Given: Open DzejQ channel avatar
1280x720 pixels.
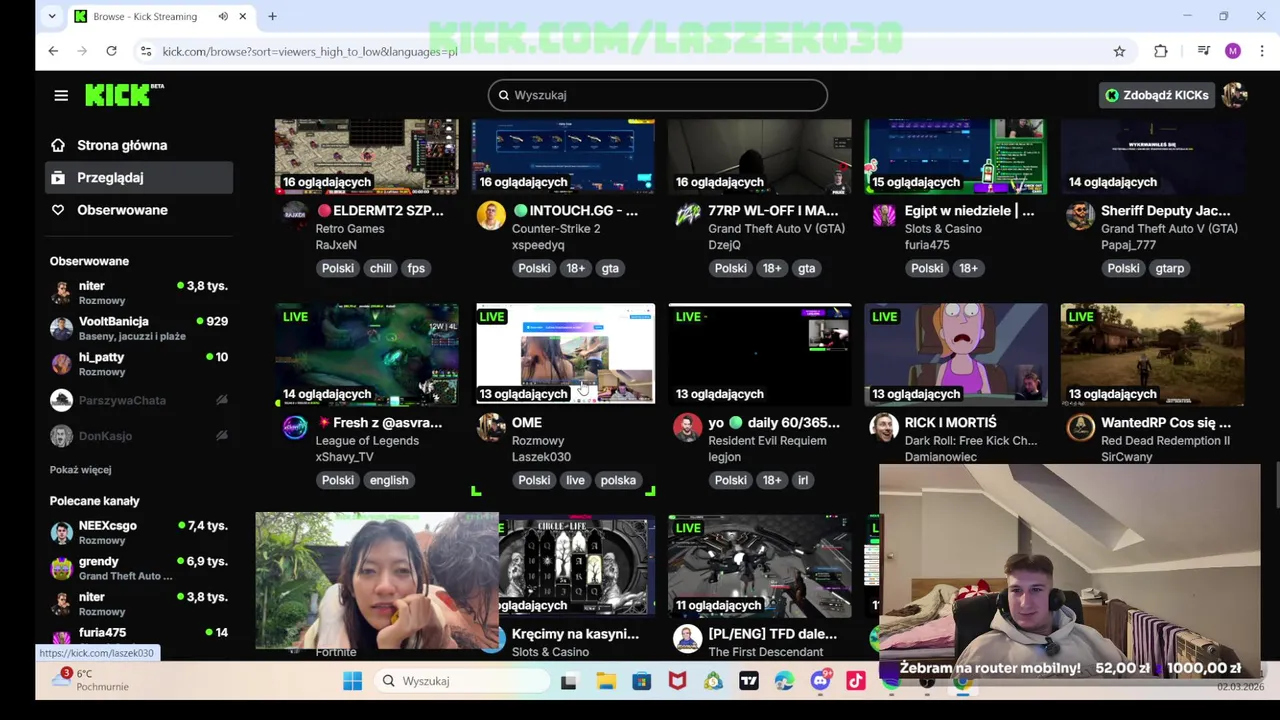Looking at the screenshot, I should (x=687, y=215).
